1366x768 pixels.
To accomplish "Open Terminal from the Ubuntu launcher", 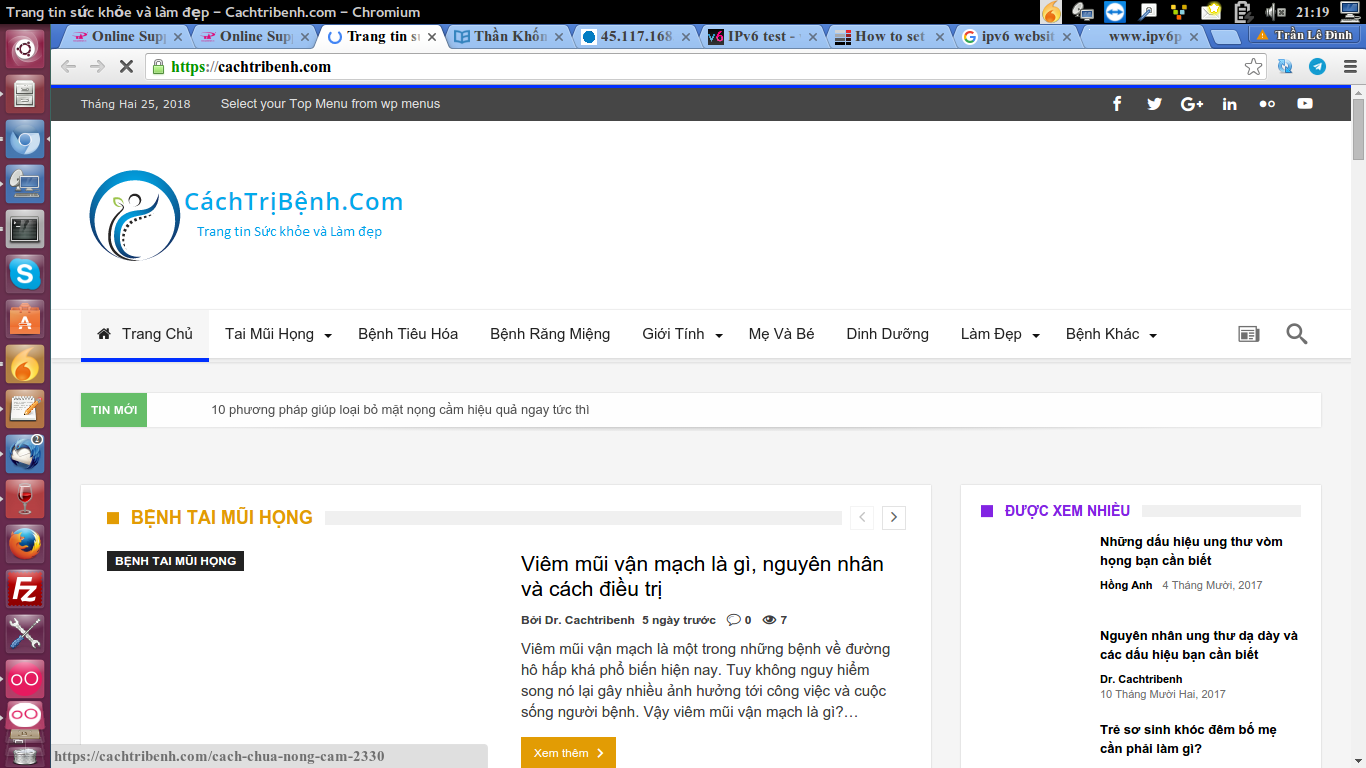I will (x=25, y=228).
